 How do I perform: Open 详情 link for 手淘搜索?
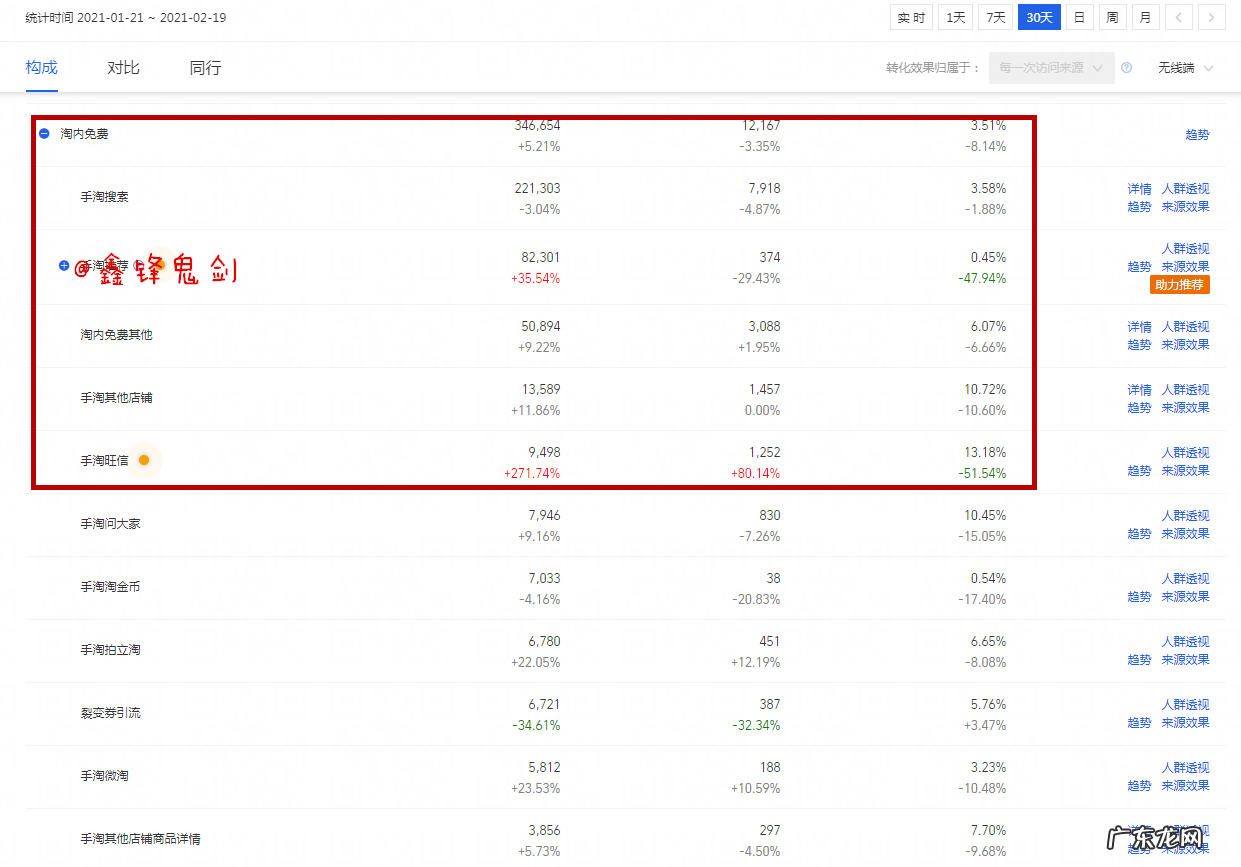tap(1139, 189)
